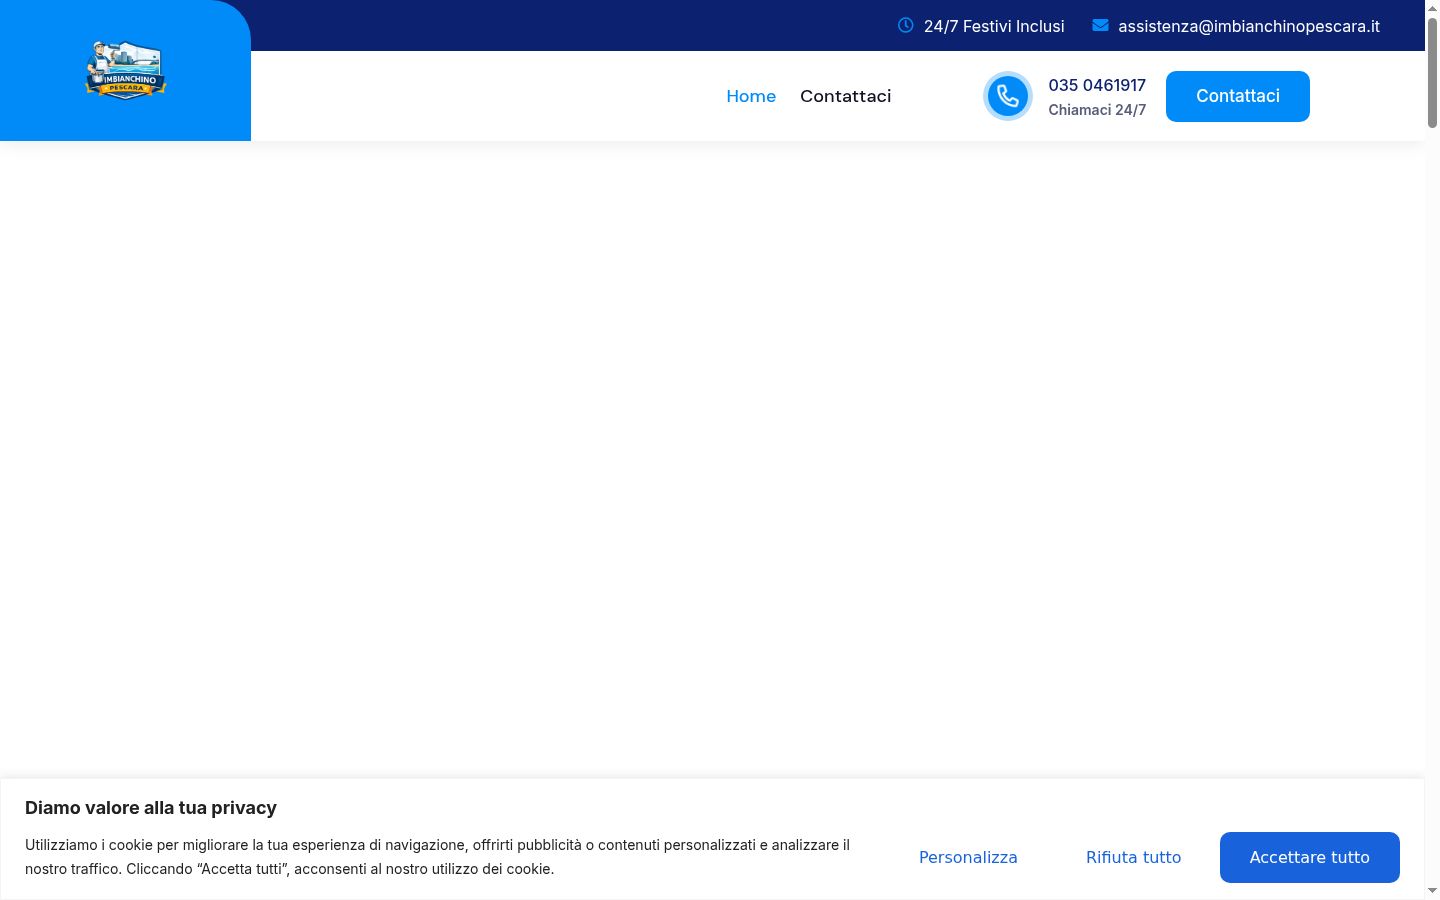Screen dimensions: 1440x900
Task: Click the 24/7 Festivi Inclusi text
Action: (x=994, y=26)
